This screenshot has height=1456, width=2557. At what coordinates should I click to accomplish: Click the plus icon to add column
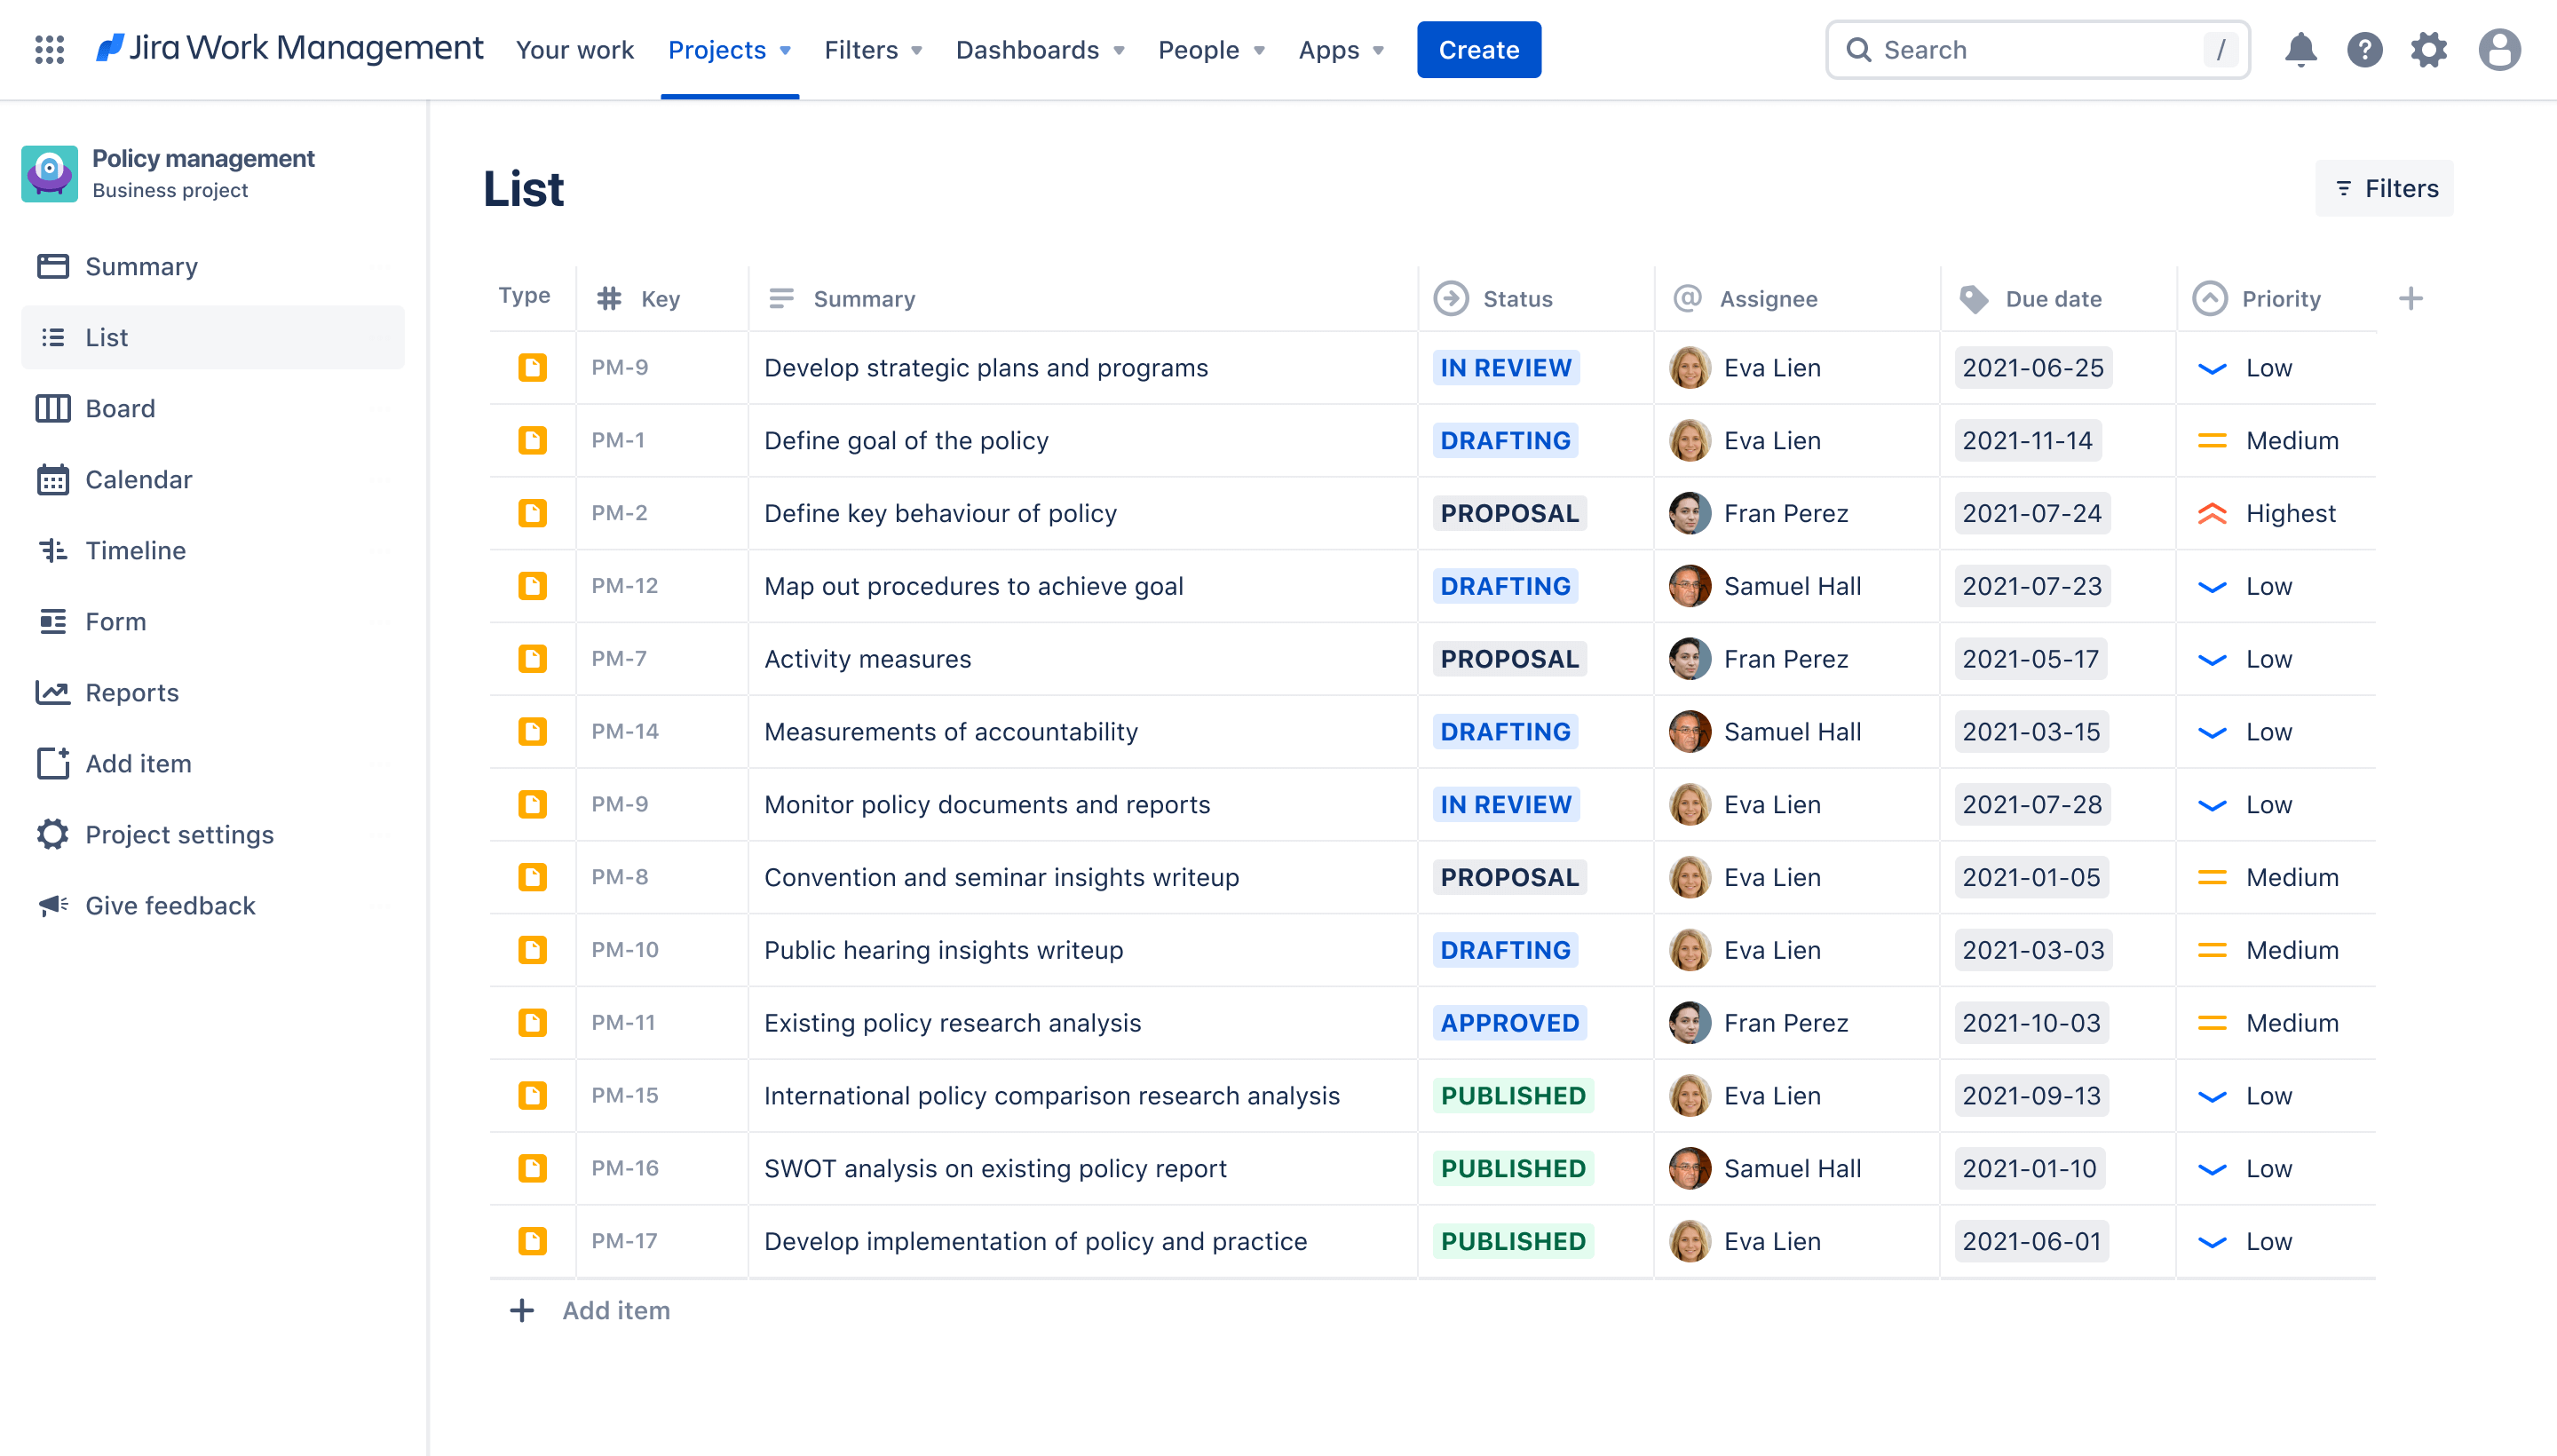2410,297
